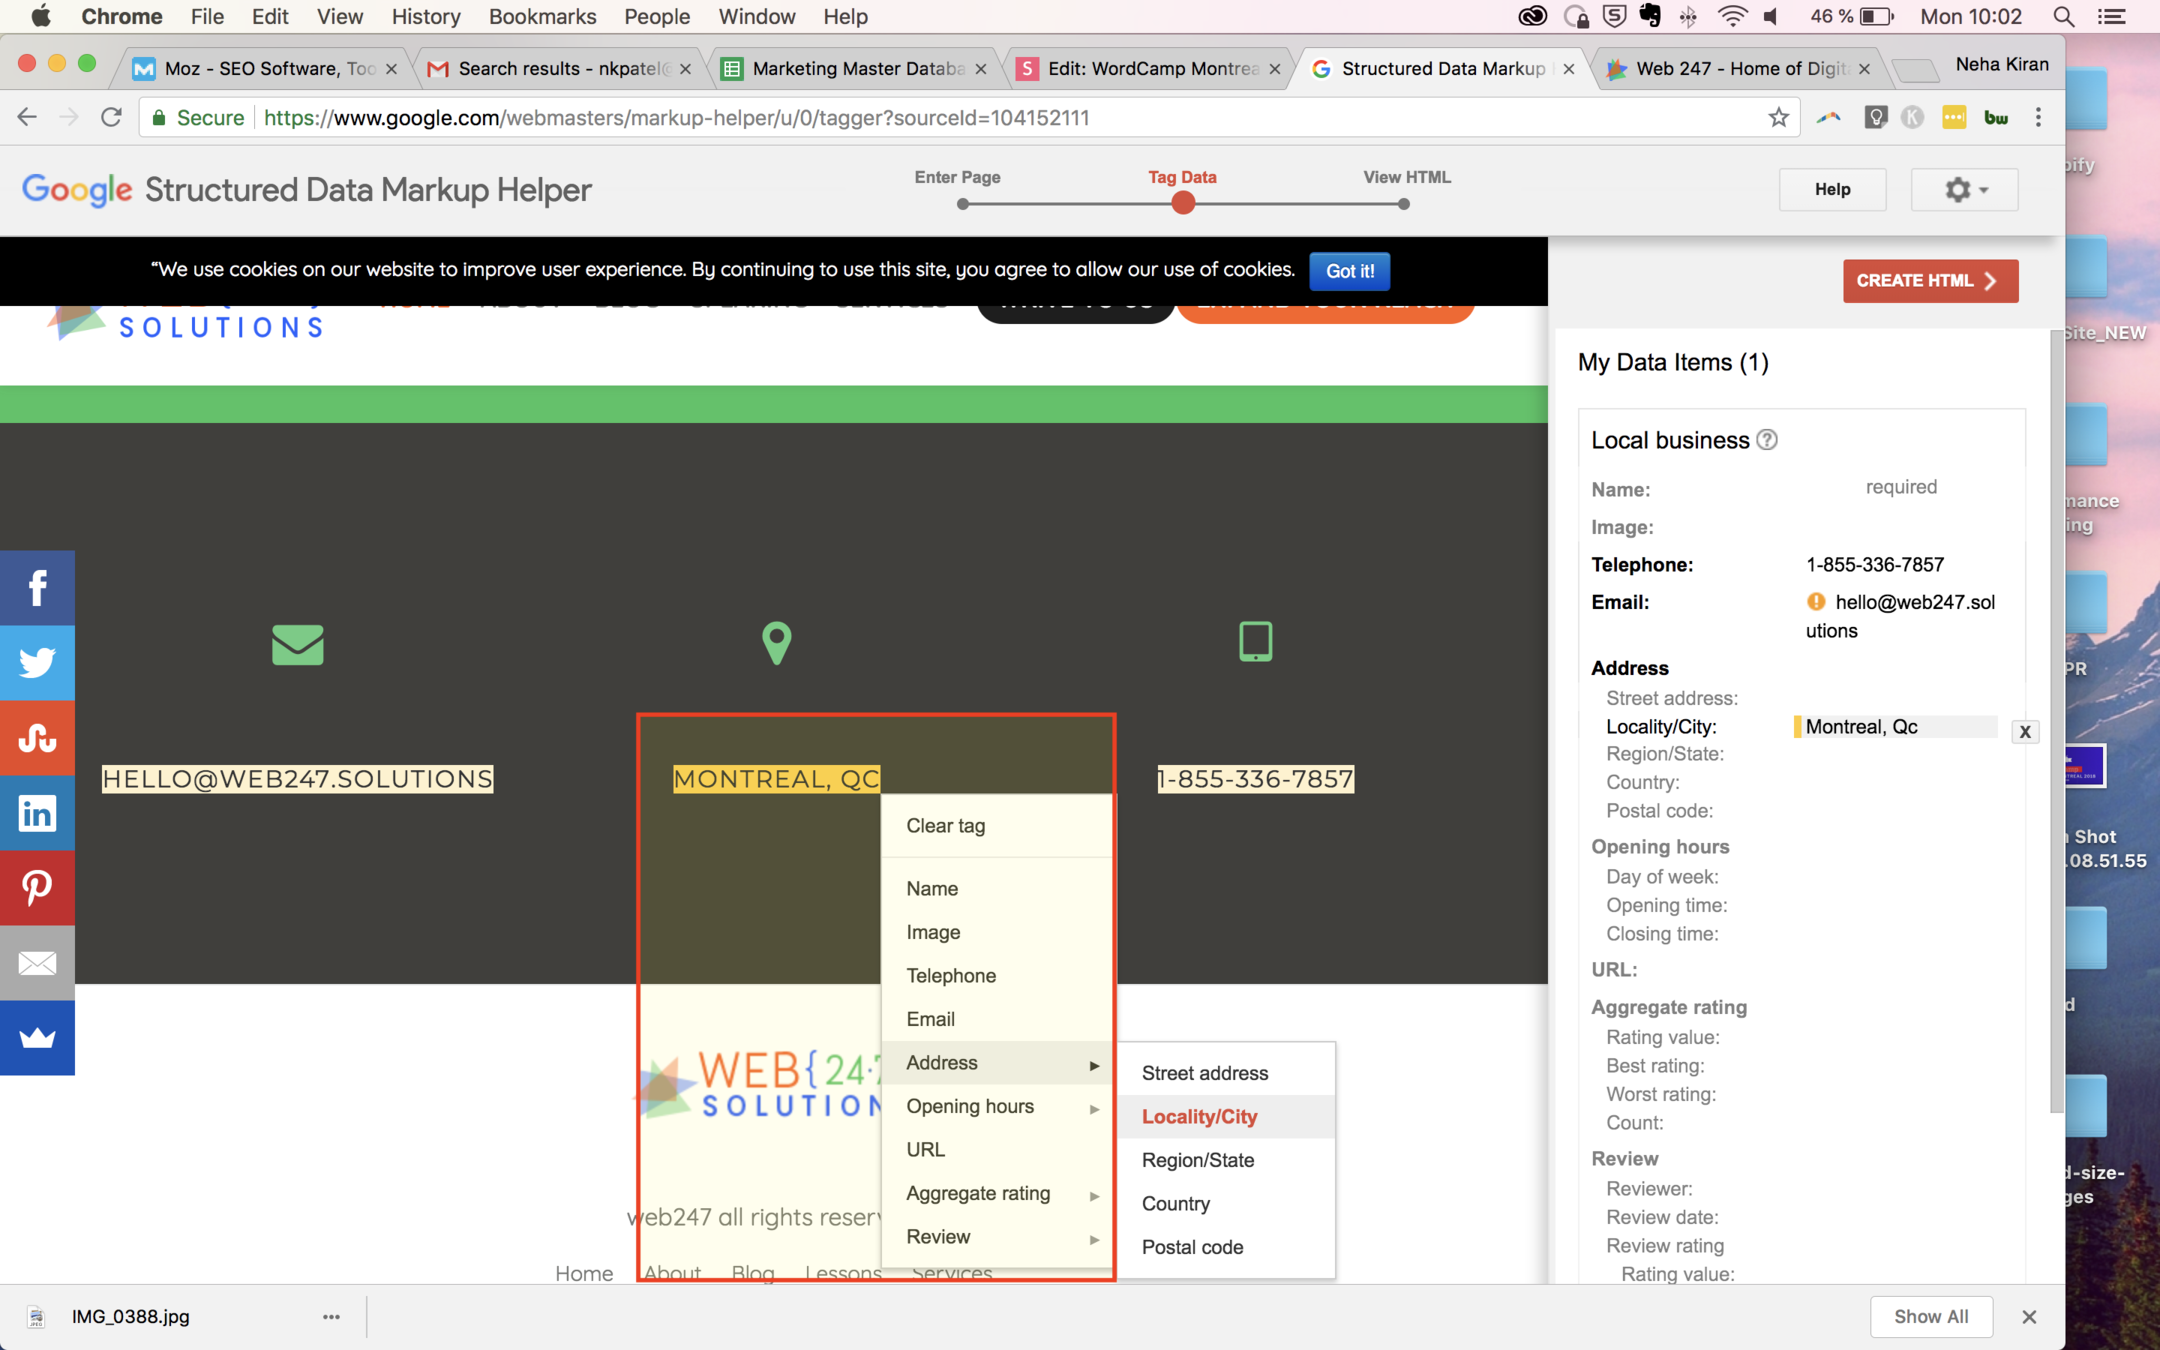Bookmark page with star icon

(x=1778, y=118)
